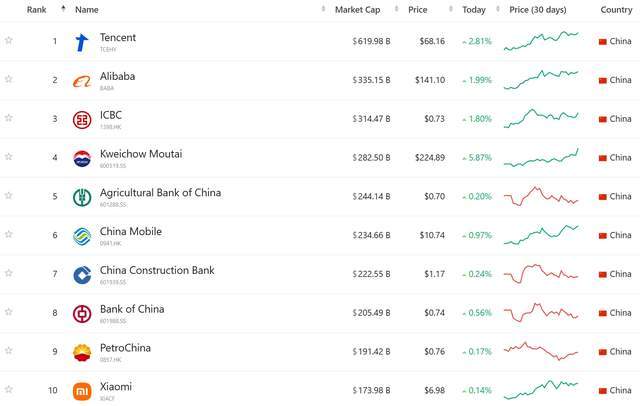Open the Kweichow Moutai company page
Screen dimensions: 640x406
141,154
